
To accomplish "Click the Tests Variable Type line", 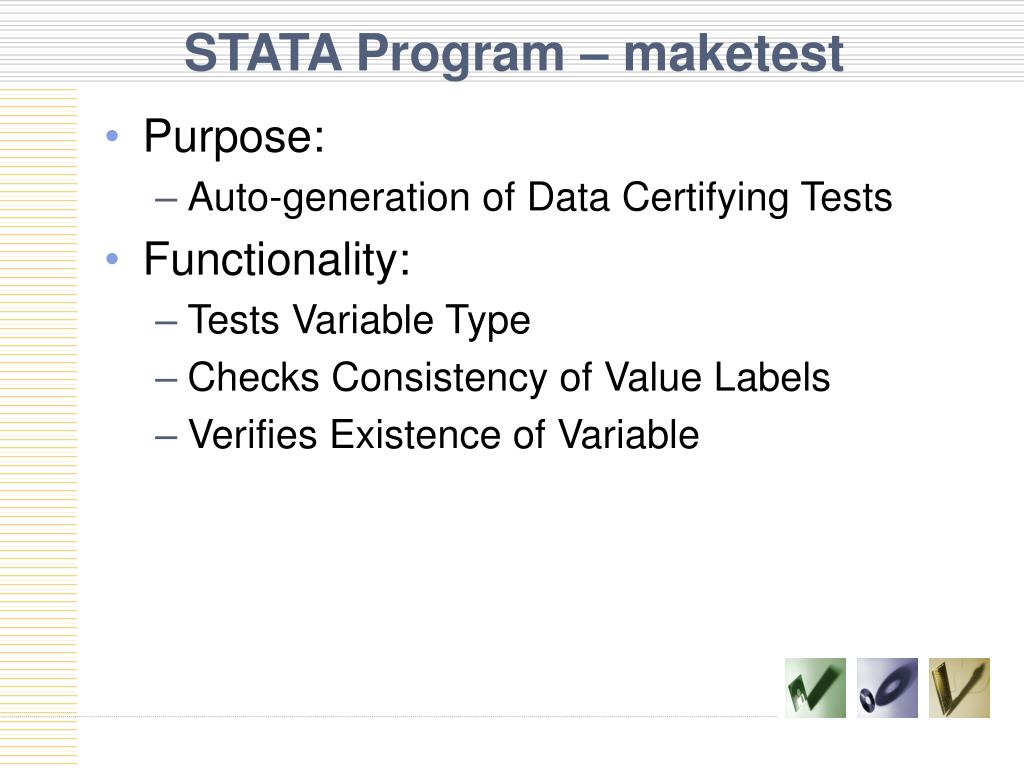I will (359, 320).
